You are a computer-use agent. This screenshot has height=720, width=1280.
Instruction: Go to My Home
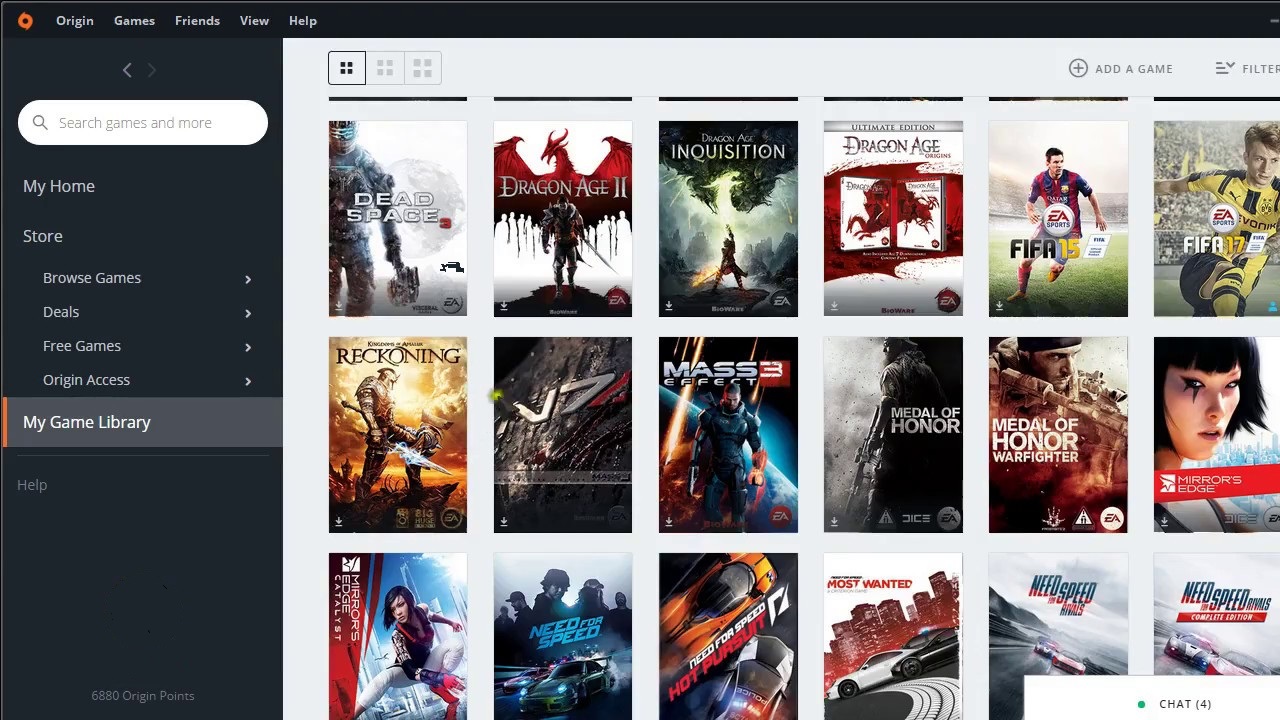59,186
